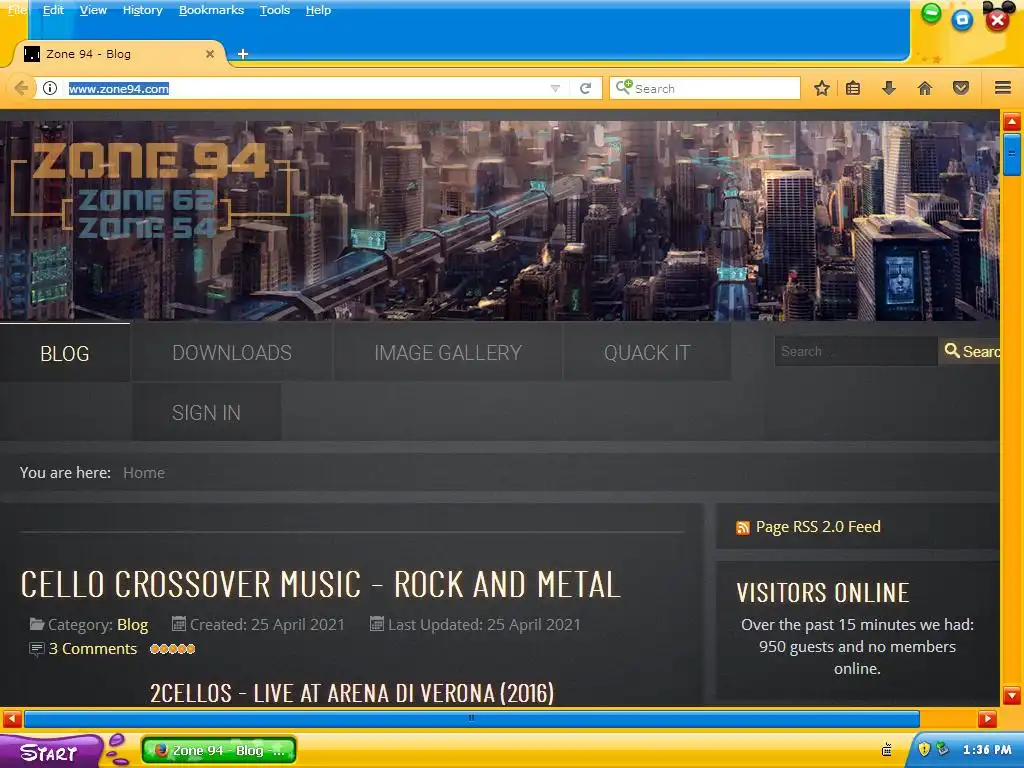Open the Blog category link
This screenshot has width=1024, height=768.
[x=133, y=625]
